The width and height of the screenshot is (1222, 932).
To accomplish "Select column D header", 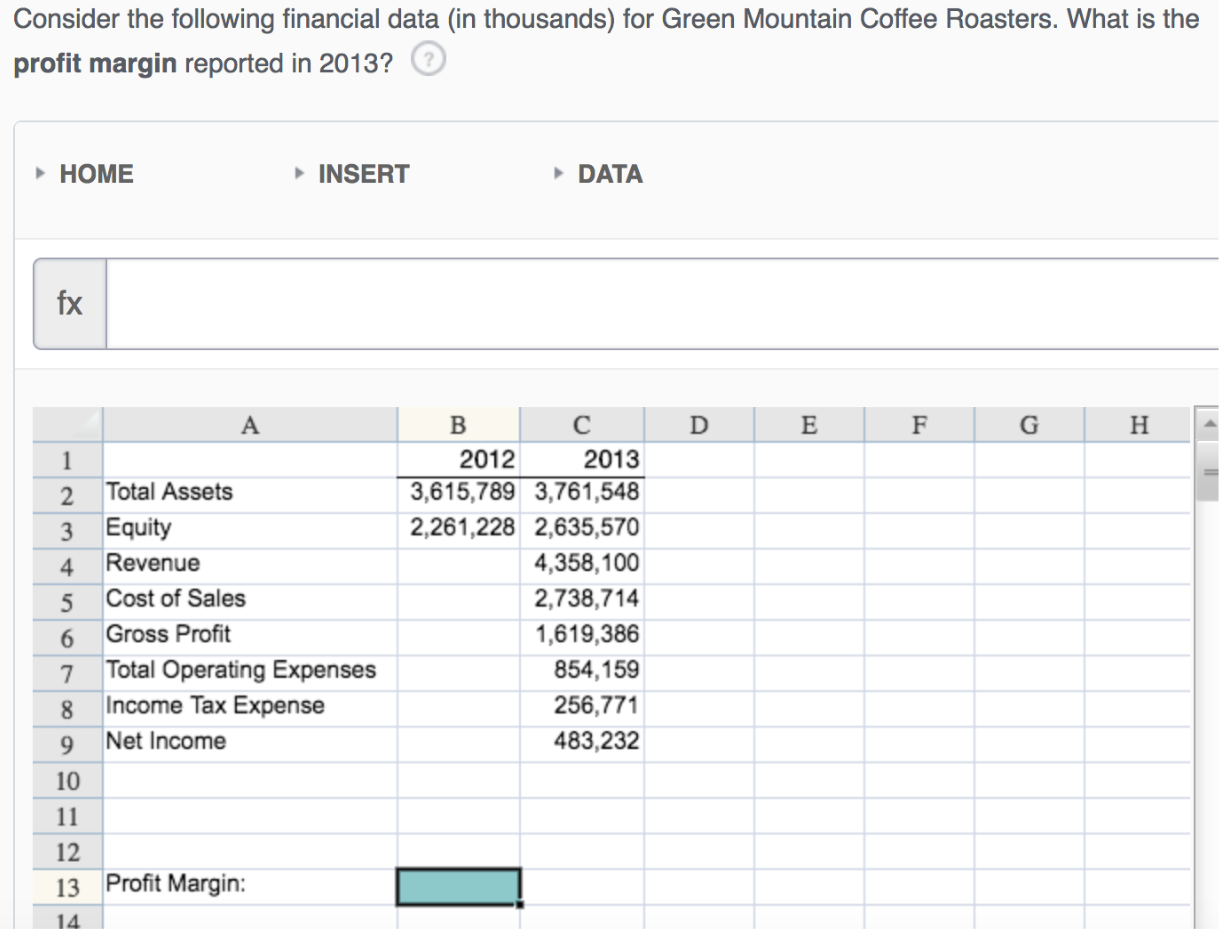I will (x=699, y=425).
